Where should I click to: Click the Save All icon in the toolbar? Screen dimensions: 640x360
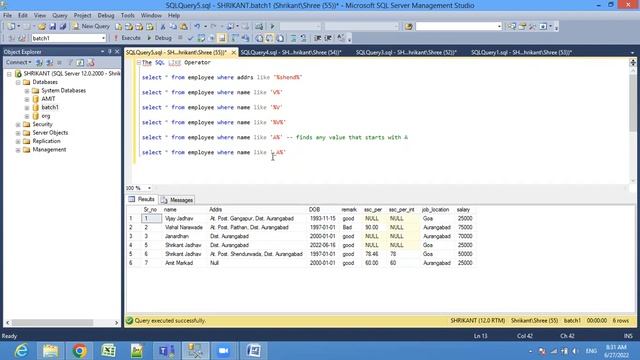pyautogui.click(x=63, y=26)
